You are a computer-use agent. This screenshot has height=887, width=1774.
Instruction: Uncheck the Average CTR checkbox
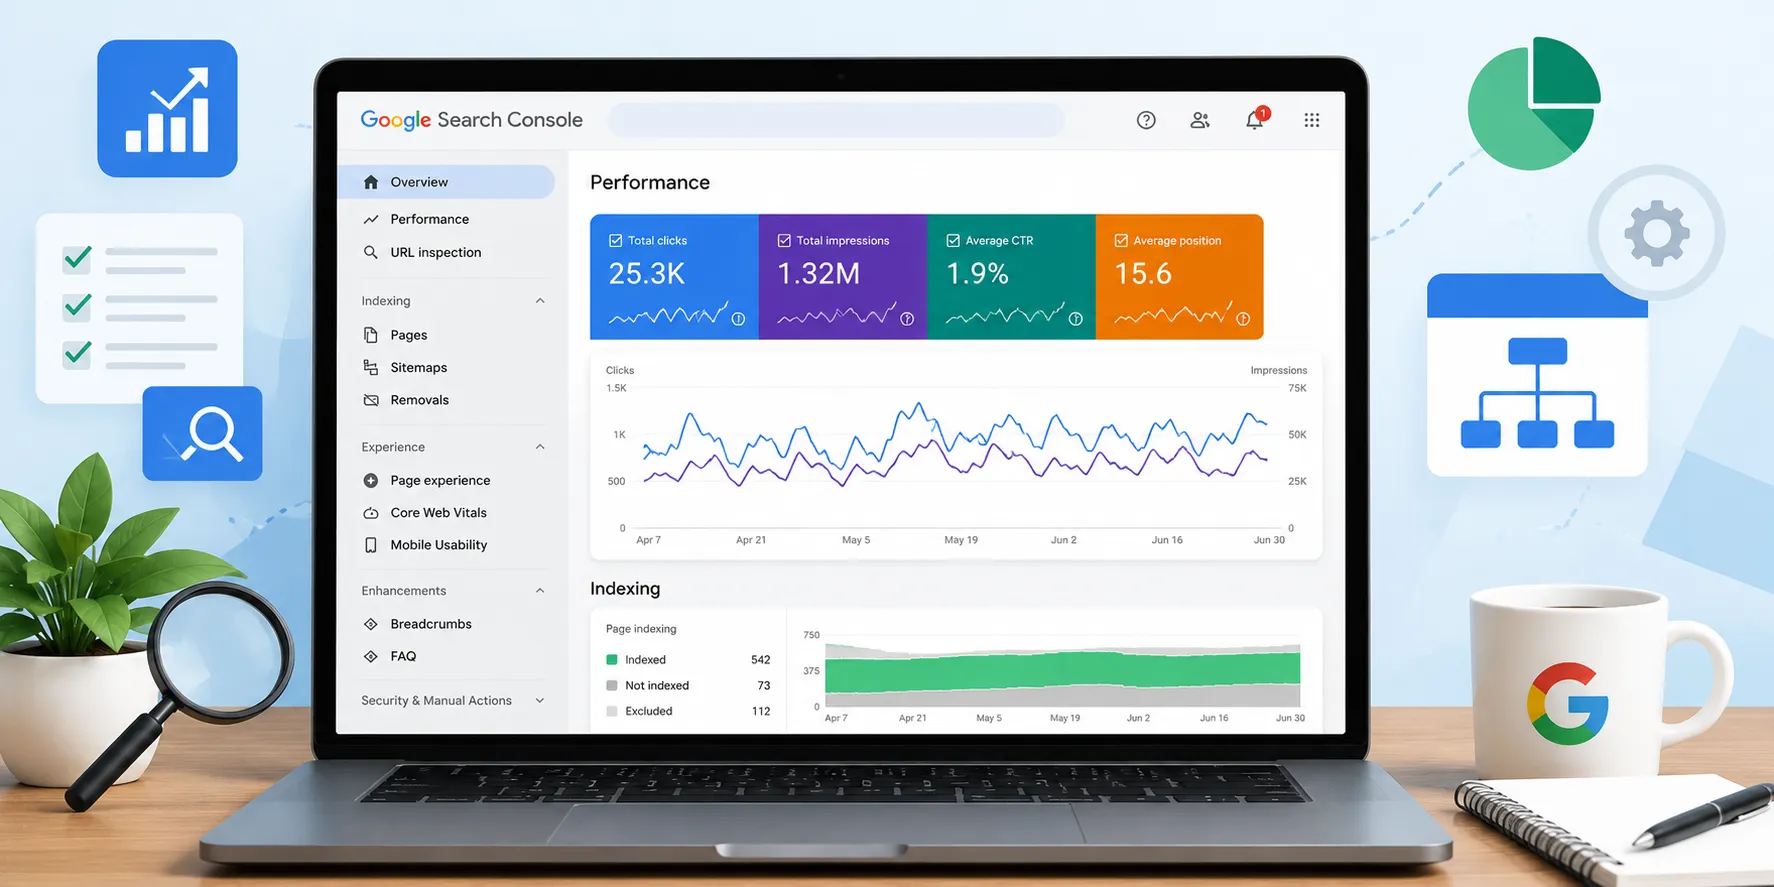953,240
